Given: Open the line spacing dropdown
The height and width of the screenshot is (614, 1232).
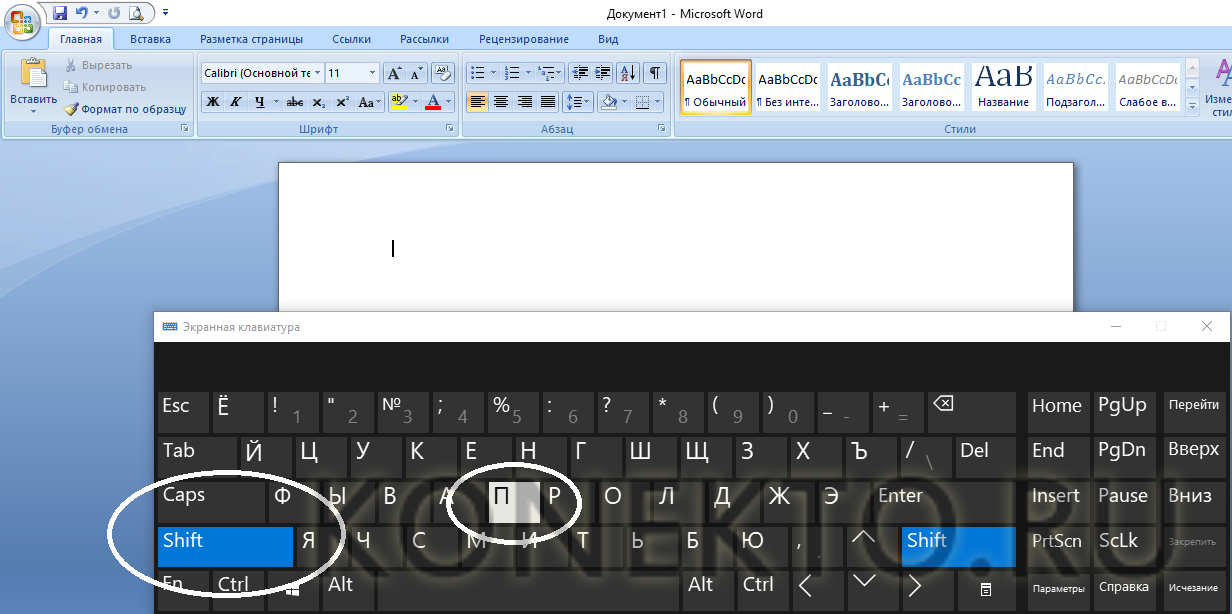Looking at the screenshot, I should click(578, 102).
